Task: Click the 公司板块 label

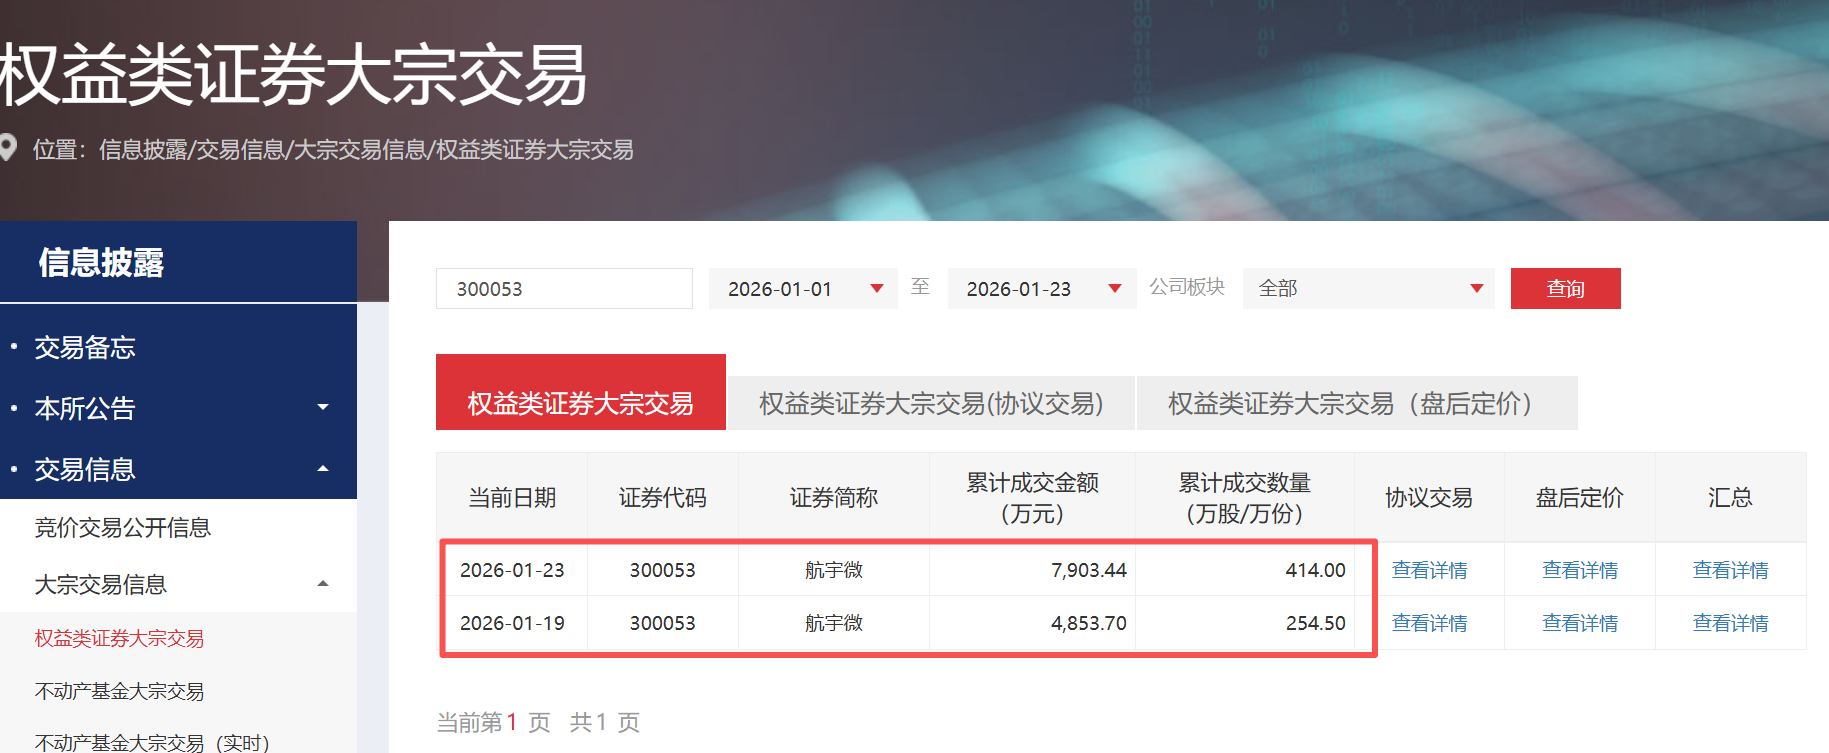Action: tap(1187, 287)
